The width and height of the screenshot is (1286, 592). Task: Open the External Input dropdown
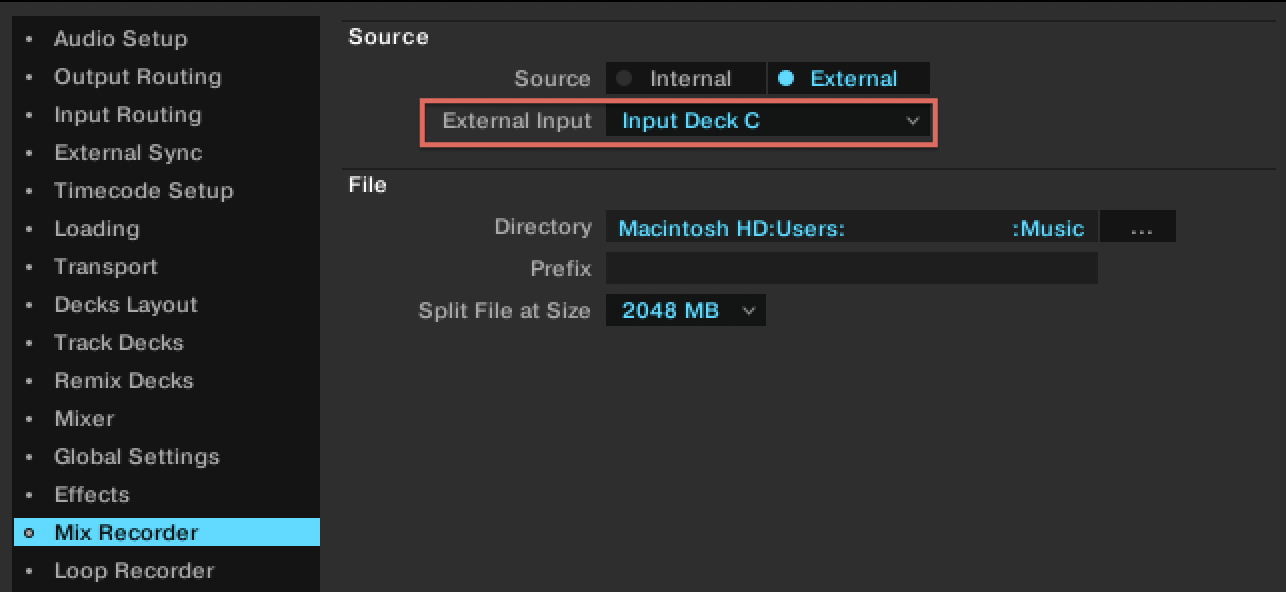point(769,121)
